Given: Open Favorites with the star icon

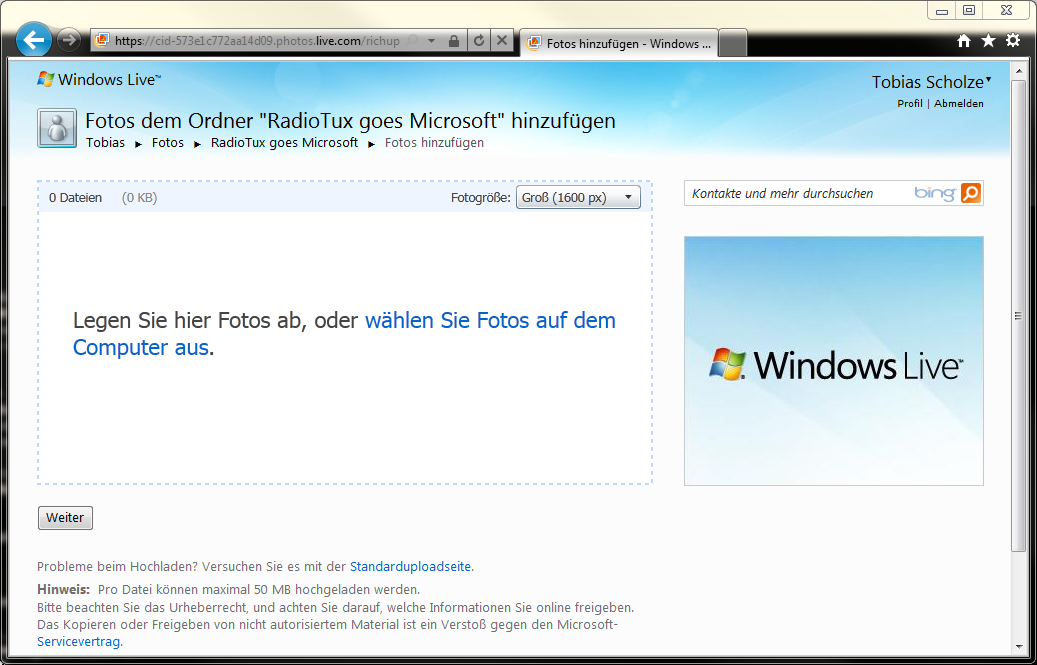Looking at the screenshot, I should tap(988, 41).
